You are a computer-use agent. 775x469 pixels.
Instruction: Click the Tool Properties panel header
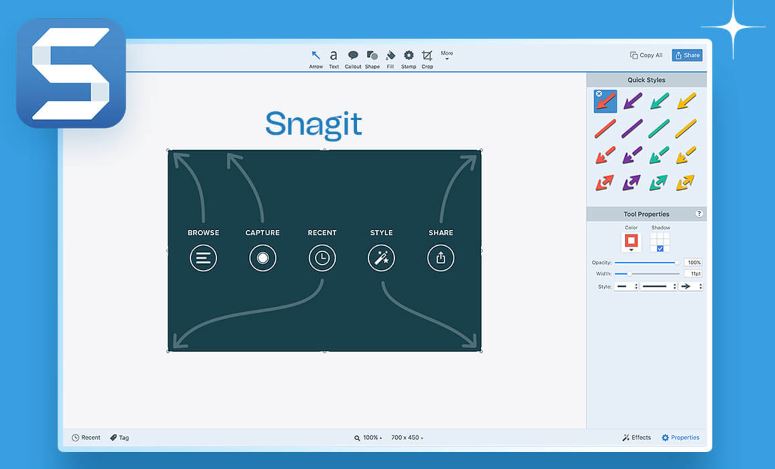pyautogui.click(x=646, y=214)
